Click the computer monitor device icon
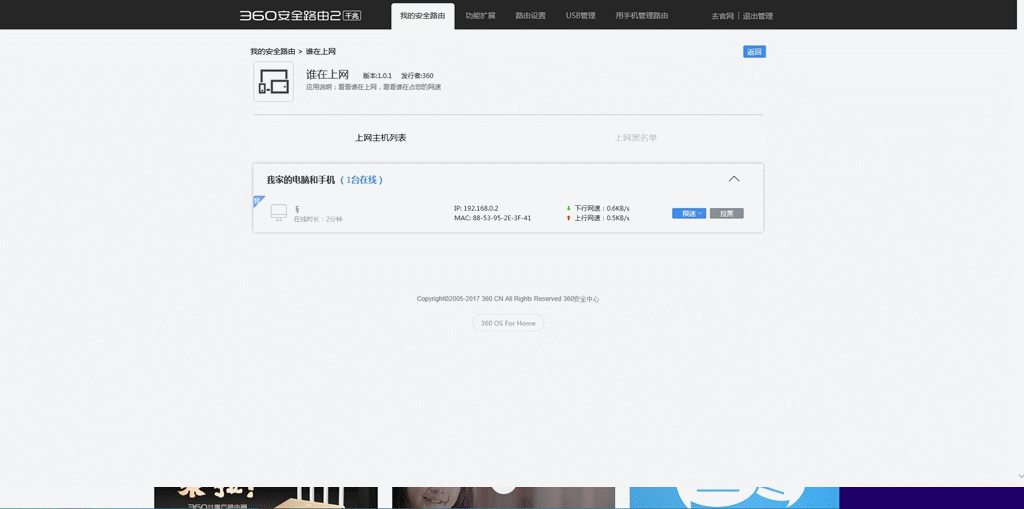Viewport: 1024px width, 509px height. tap(278, 212)
